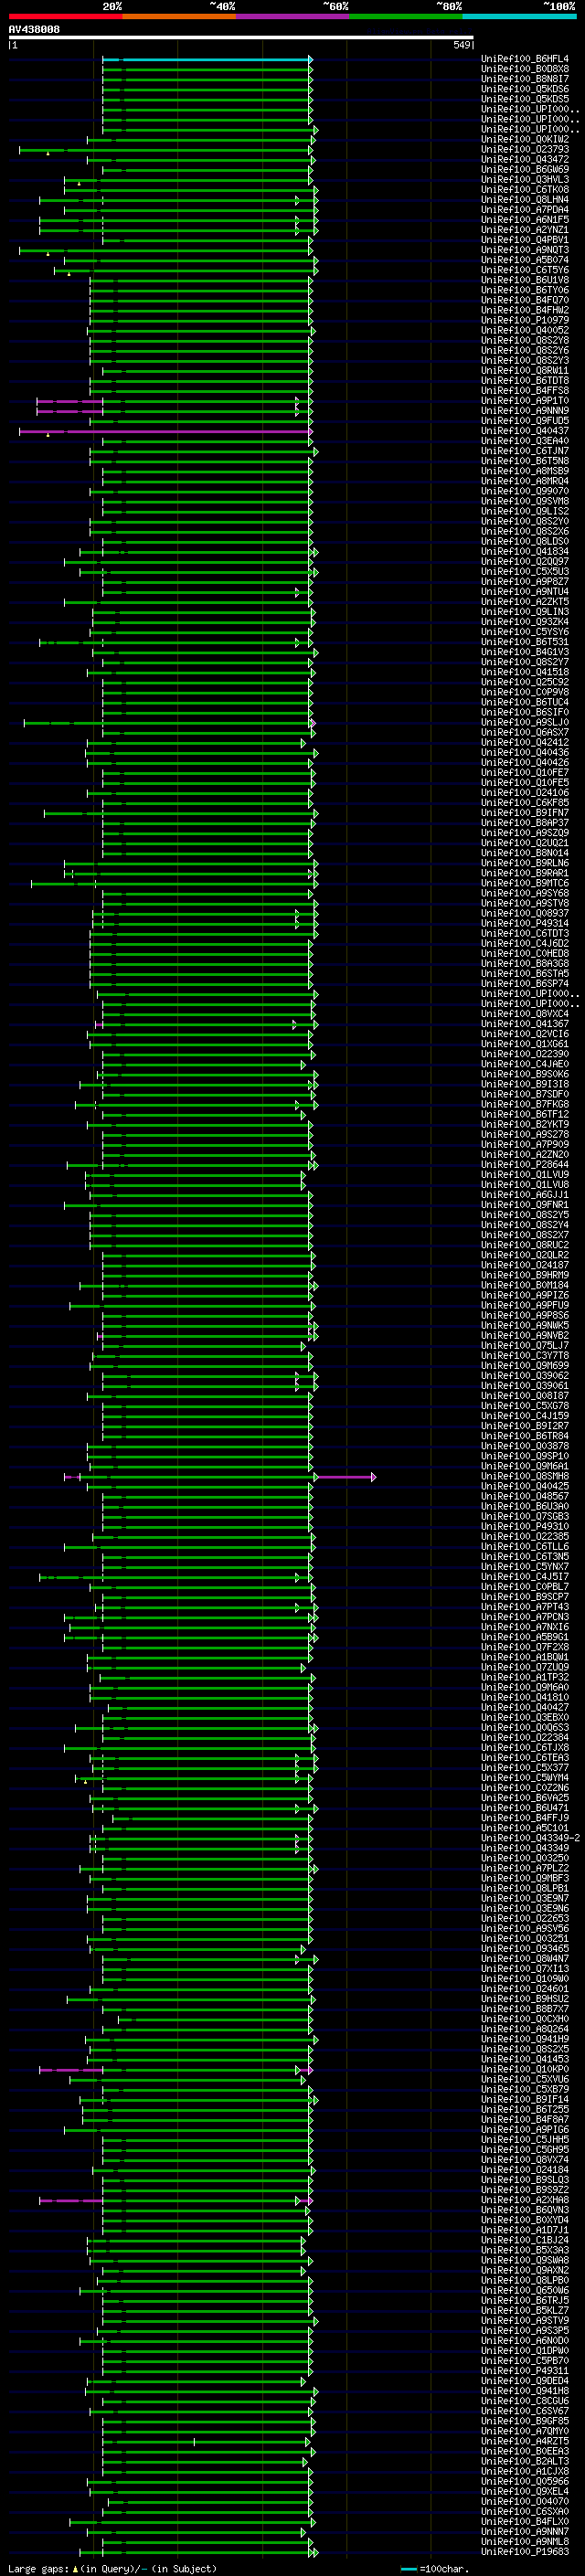The image size is (585, 2576).
Task: Select hit label UniRef100_Q8SMH8
Action: pyautogui.click(x=525, y=1476)
